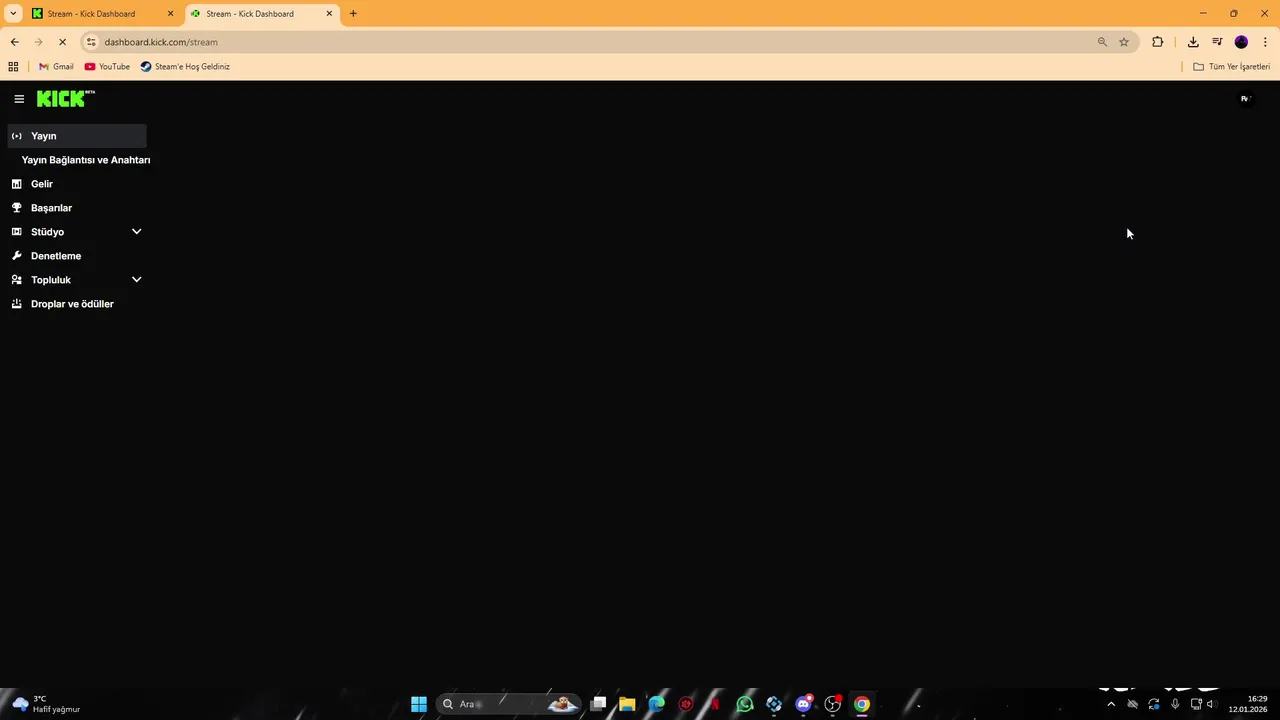Image resolution: width=1280 pixels, height=720 pixels.
Task: Stop loading the page
Action: pyautogui.click(x=62, y=42)
